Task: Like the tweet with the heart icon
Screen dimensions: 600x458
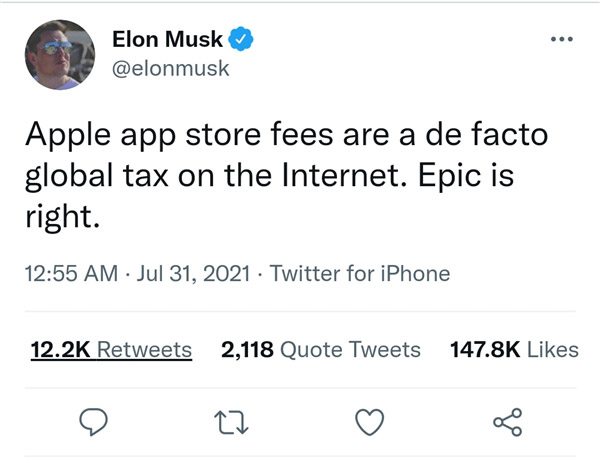Action: [371, 420]
